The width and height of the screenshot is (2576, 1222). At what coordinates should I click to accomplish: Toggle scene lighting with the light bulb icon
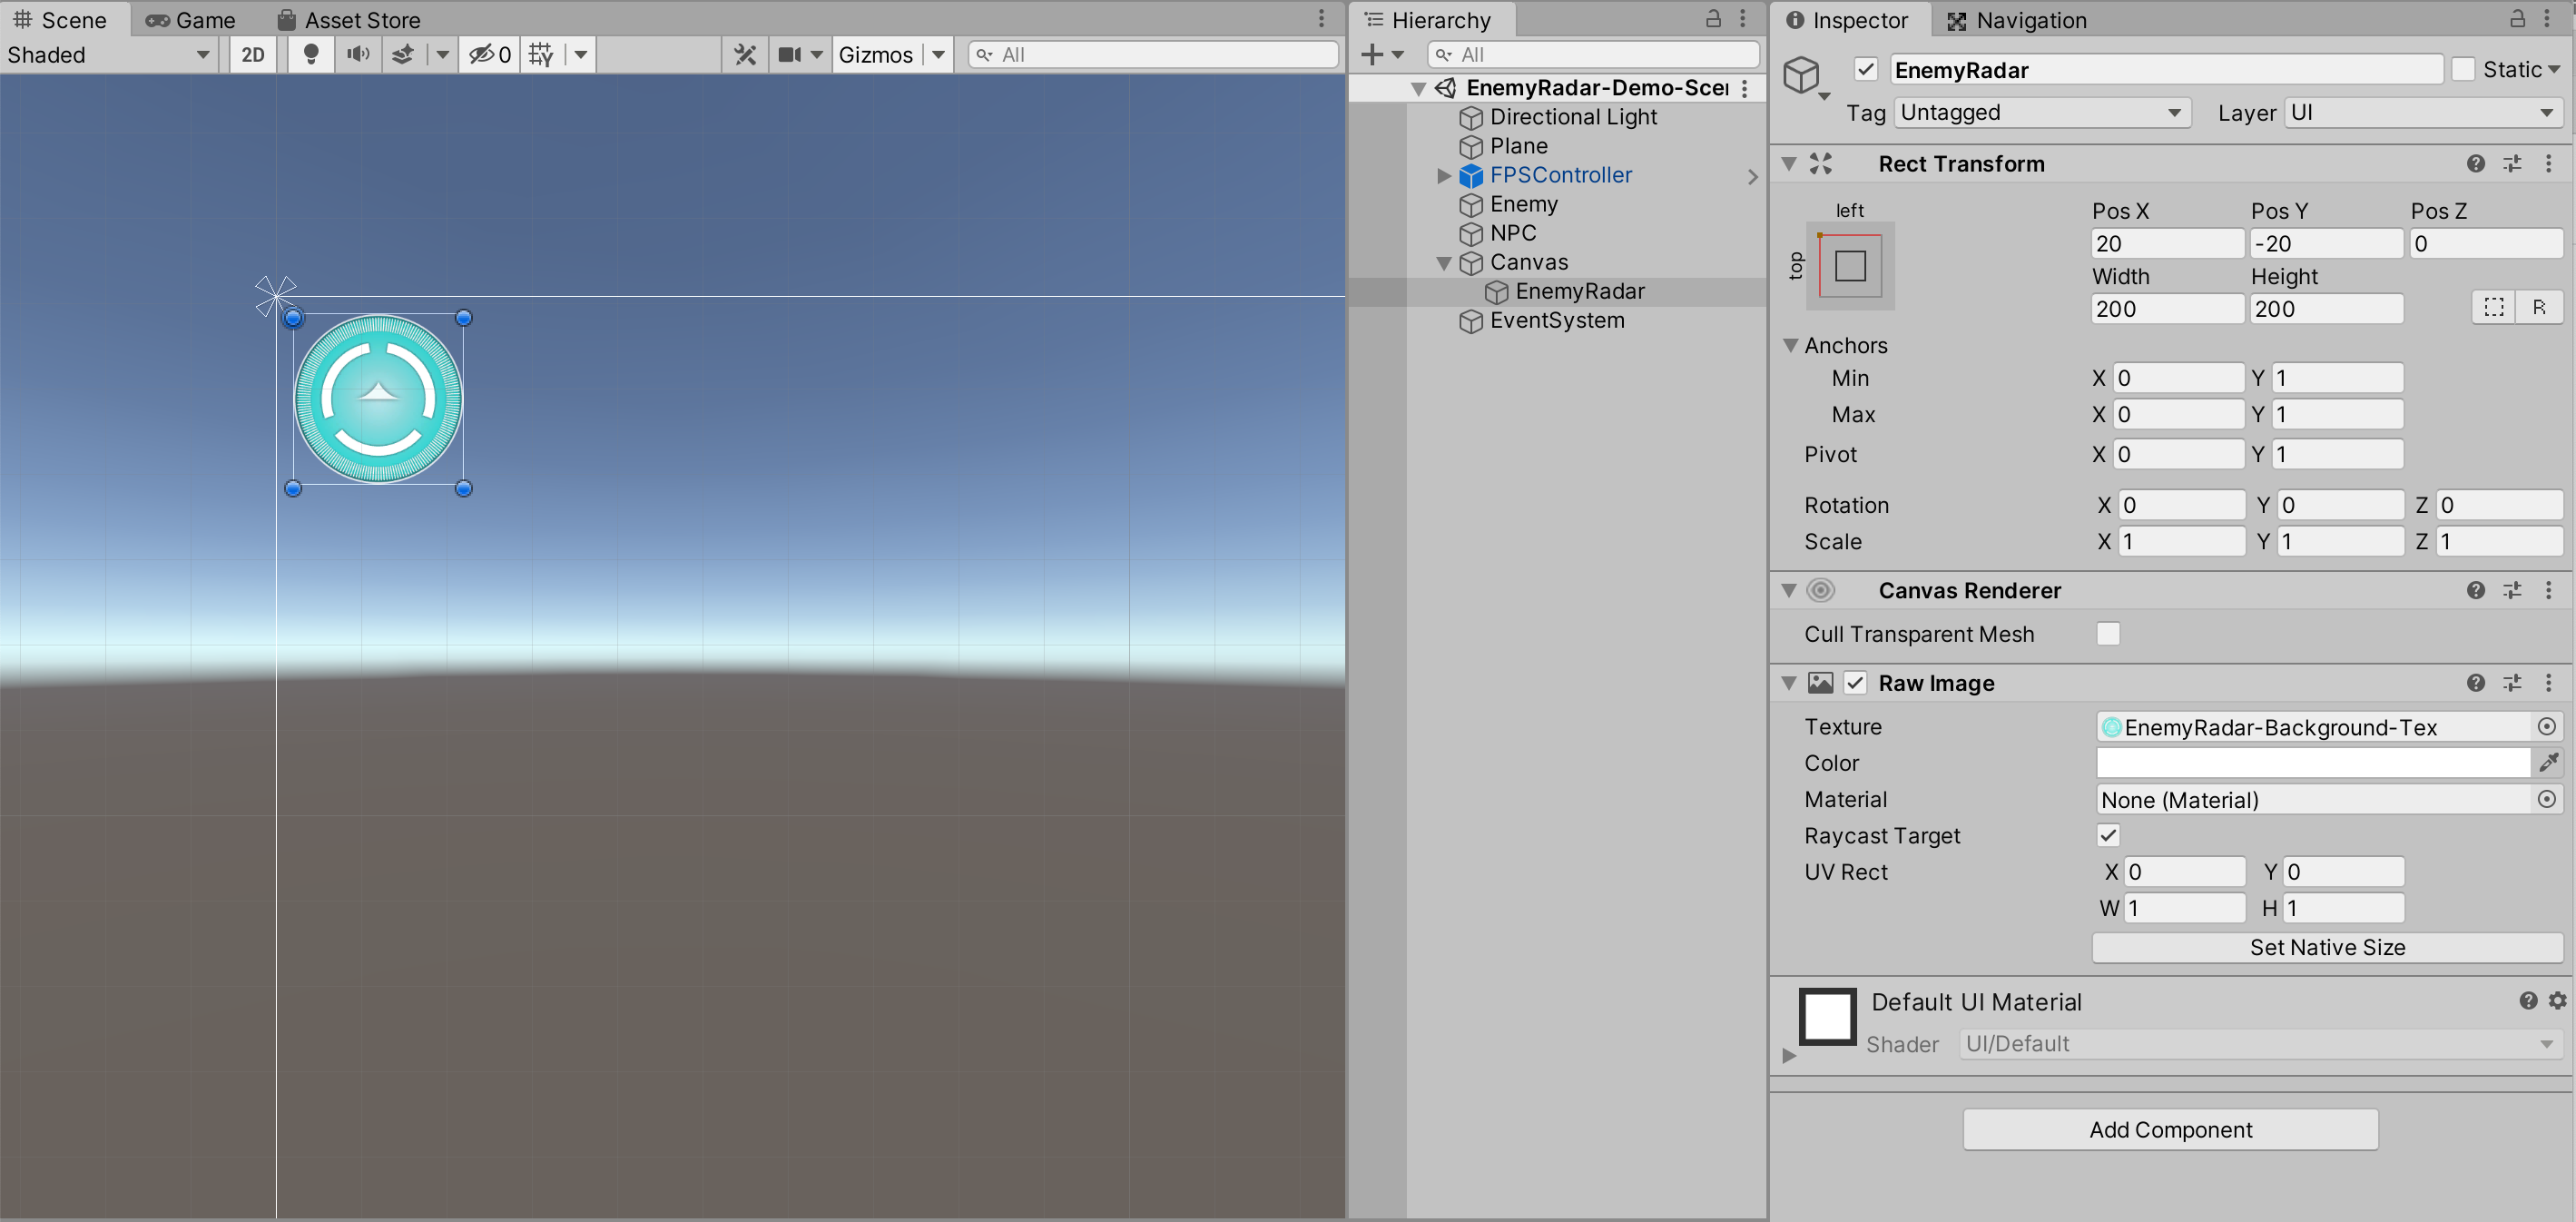(x=310, y=54)
